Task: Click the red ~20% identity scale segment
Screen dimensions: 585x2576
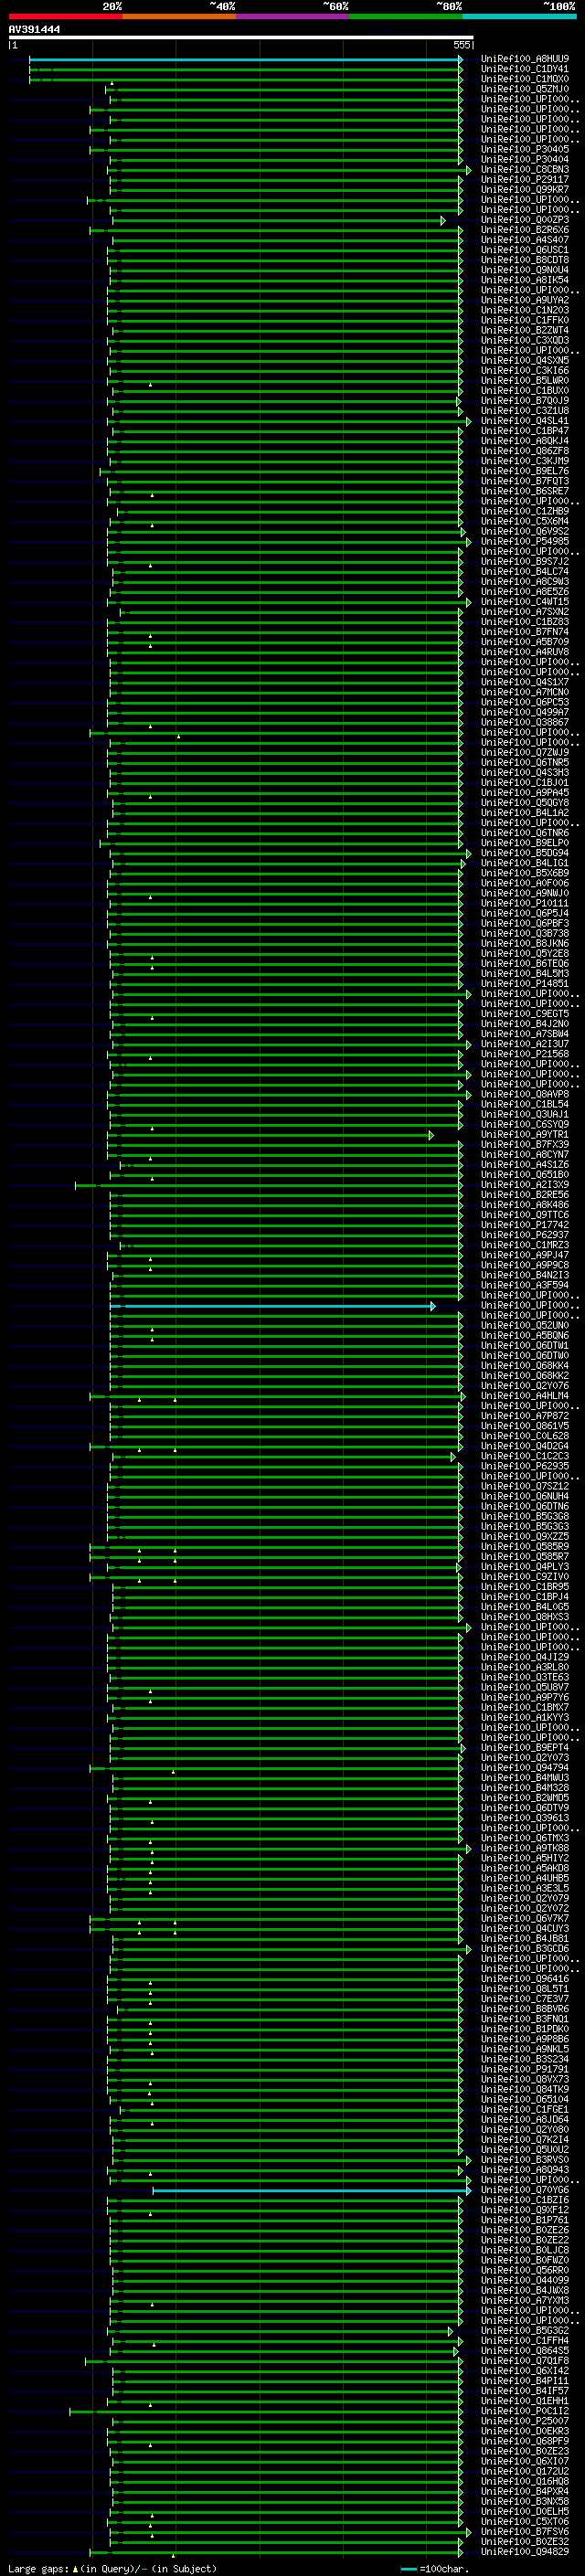Action: (65, 17)
